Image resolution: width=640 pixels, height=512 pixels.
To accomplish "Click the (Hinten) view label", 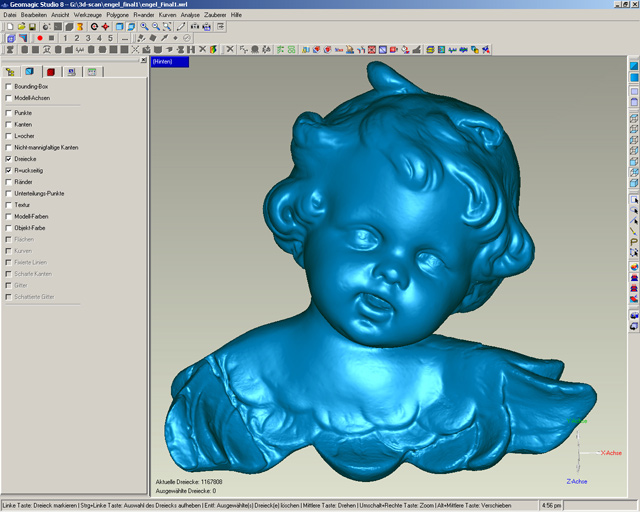I will click(170, 62).
